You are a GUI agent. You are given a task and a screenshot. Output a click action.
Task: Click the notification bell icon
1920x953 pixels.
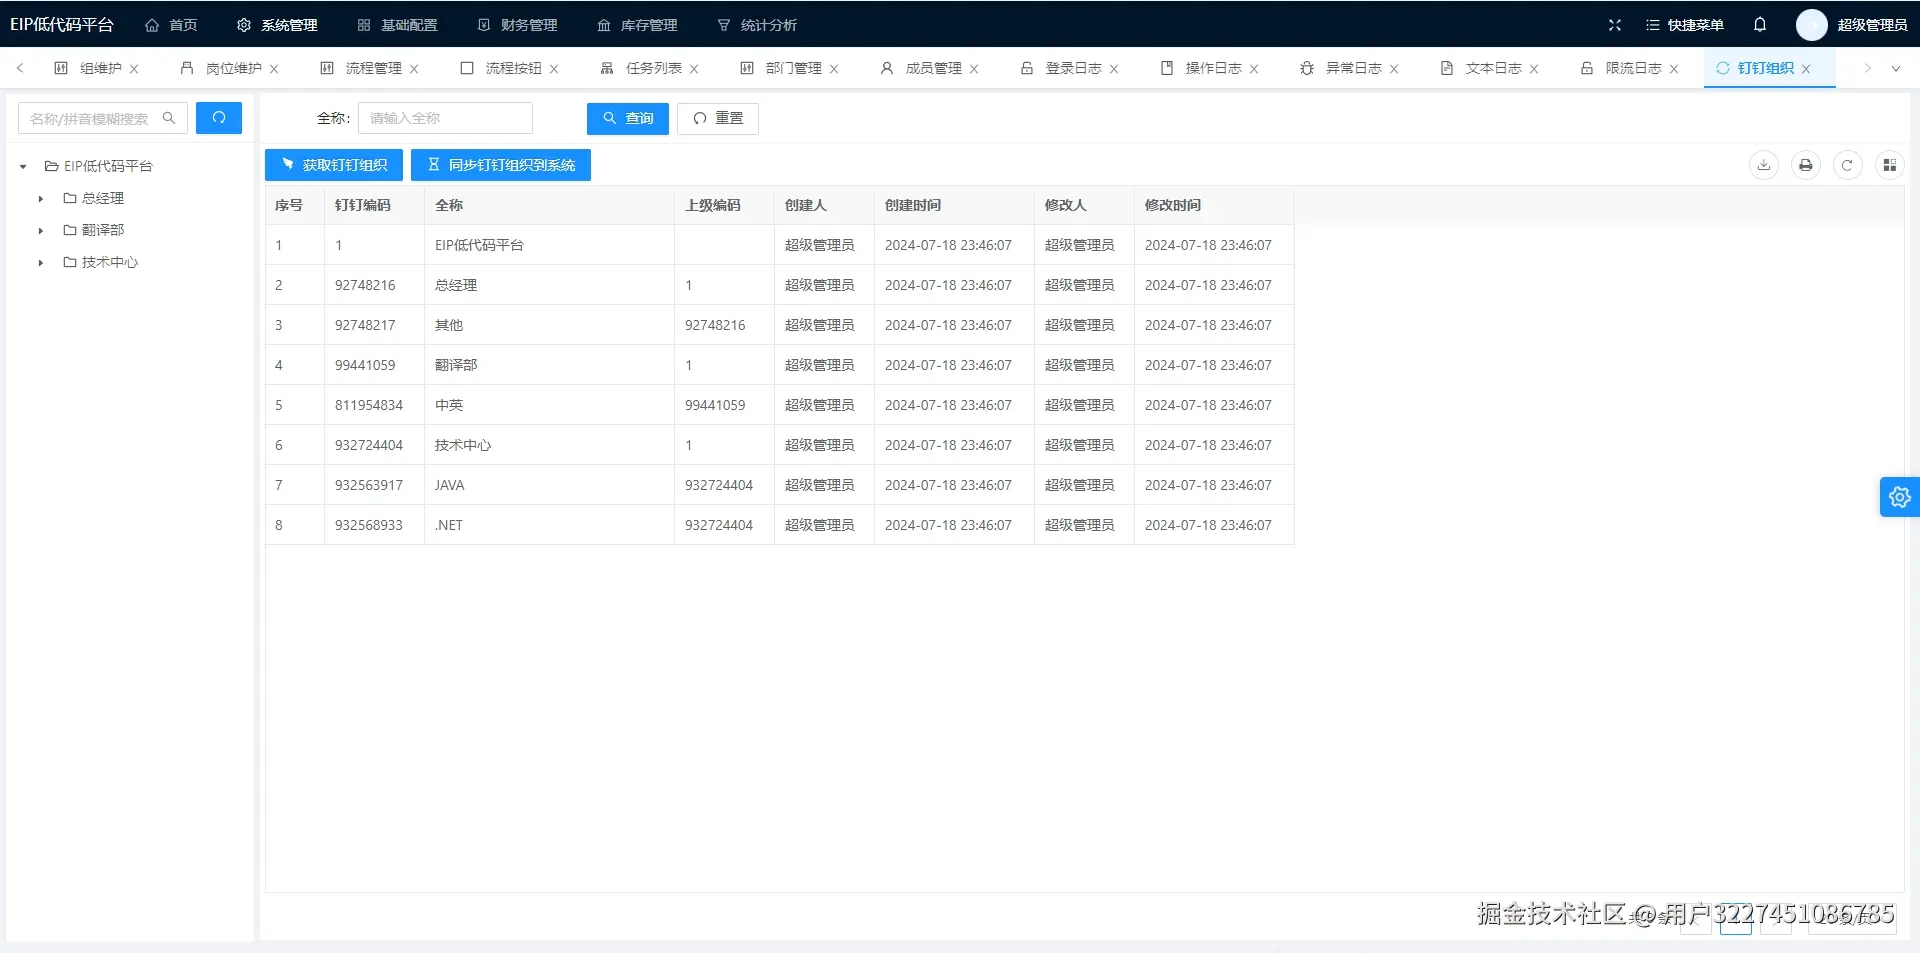(x=1760, y=25)
